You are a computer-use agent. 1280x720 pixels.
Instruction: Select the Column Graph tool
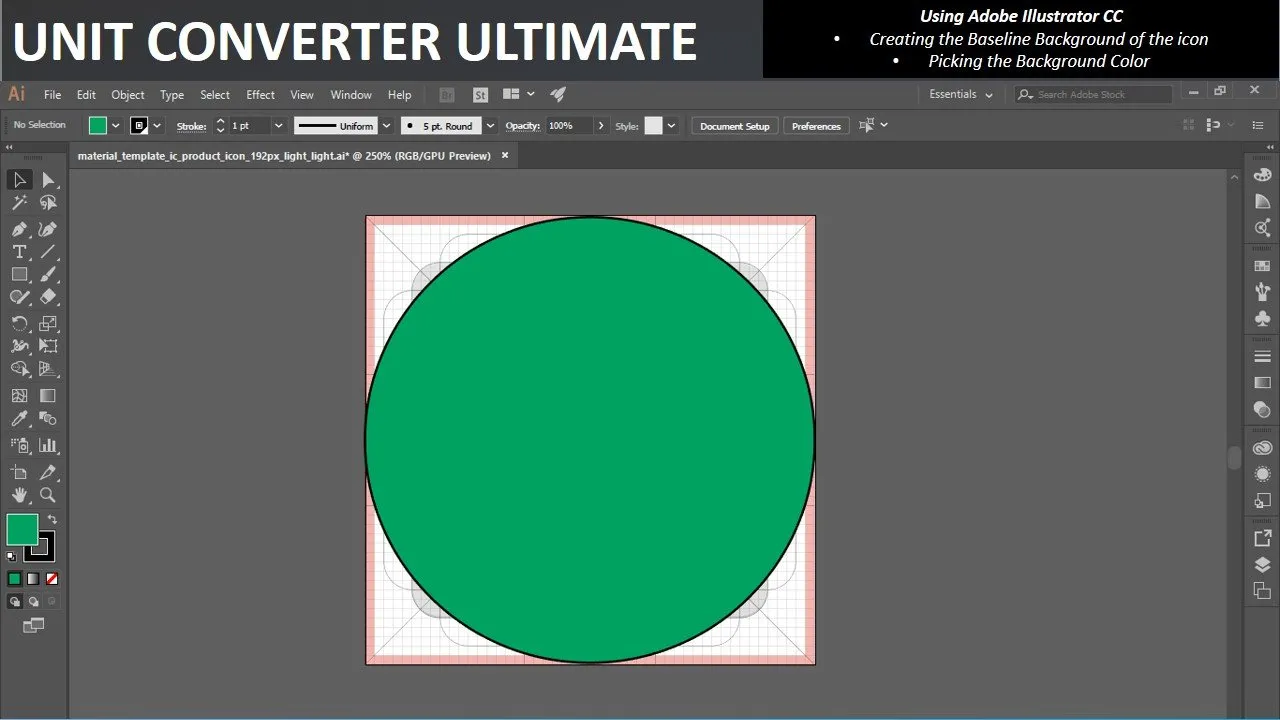pyautogui.click(x=47, y=445)
